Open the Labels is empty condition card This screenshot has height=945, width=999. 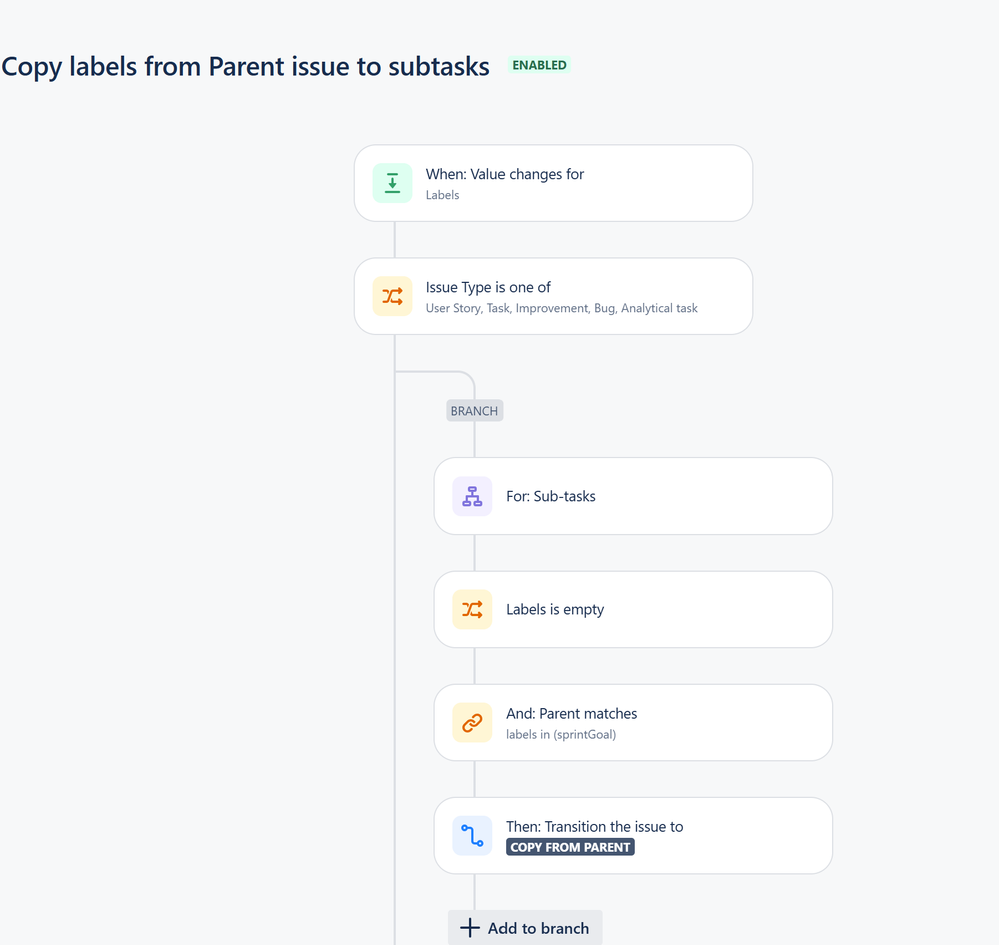click(633, 610)
